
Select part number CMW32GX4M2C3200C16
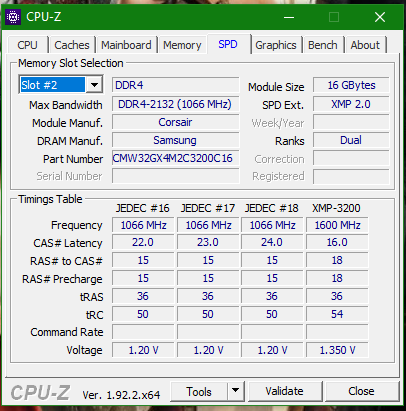[x=176, y=158]
